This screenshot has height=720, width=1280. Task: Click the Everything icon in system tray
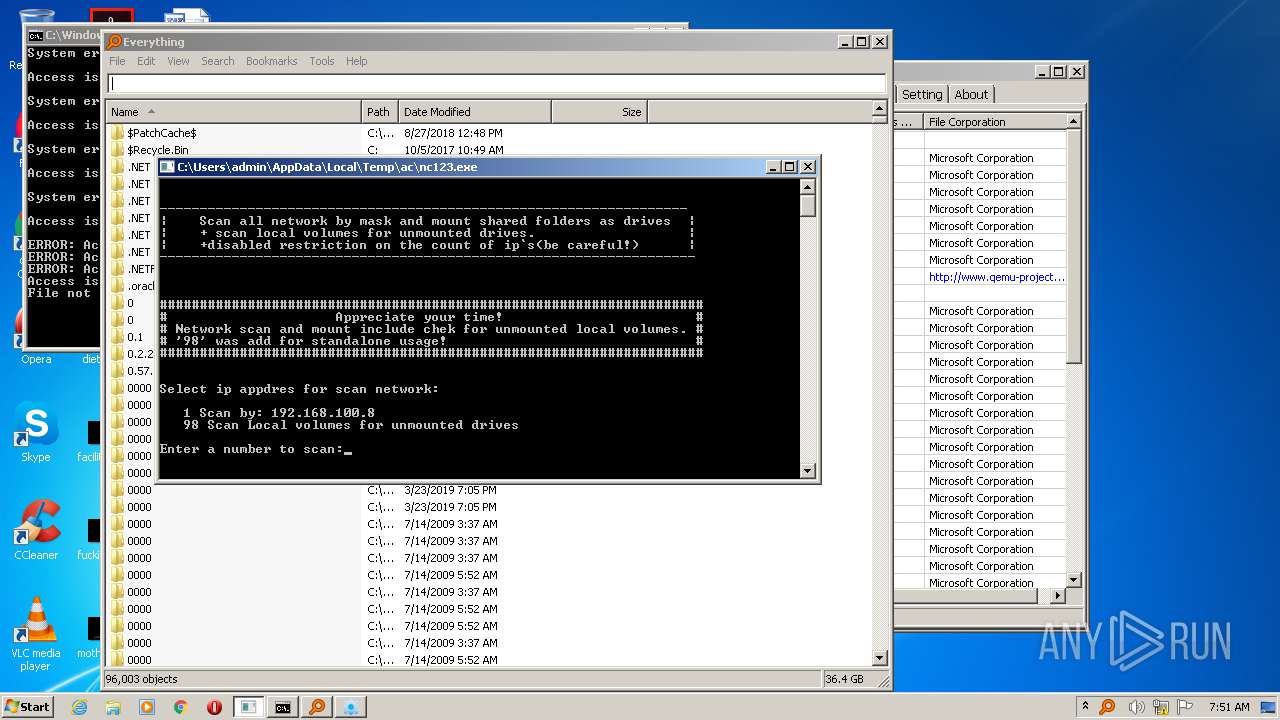[x=1107, y=707]
